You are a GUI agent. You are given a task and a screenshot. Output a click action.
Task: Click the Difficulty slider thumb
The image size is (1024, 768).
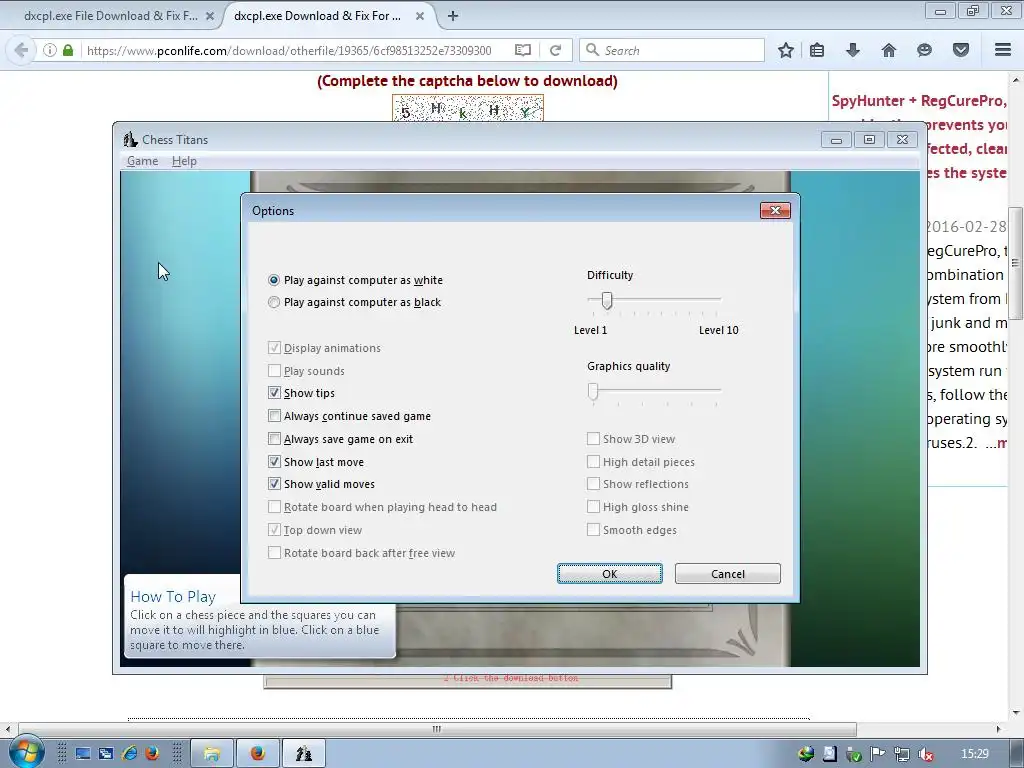click(607, 300)
